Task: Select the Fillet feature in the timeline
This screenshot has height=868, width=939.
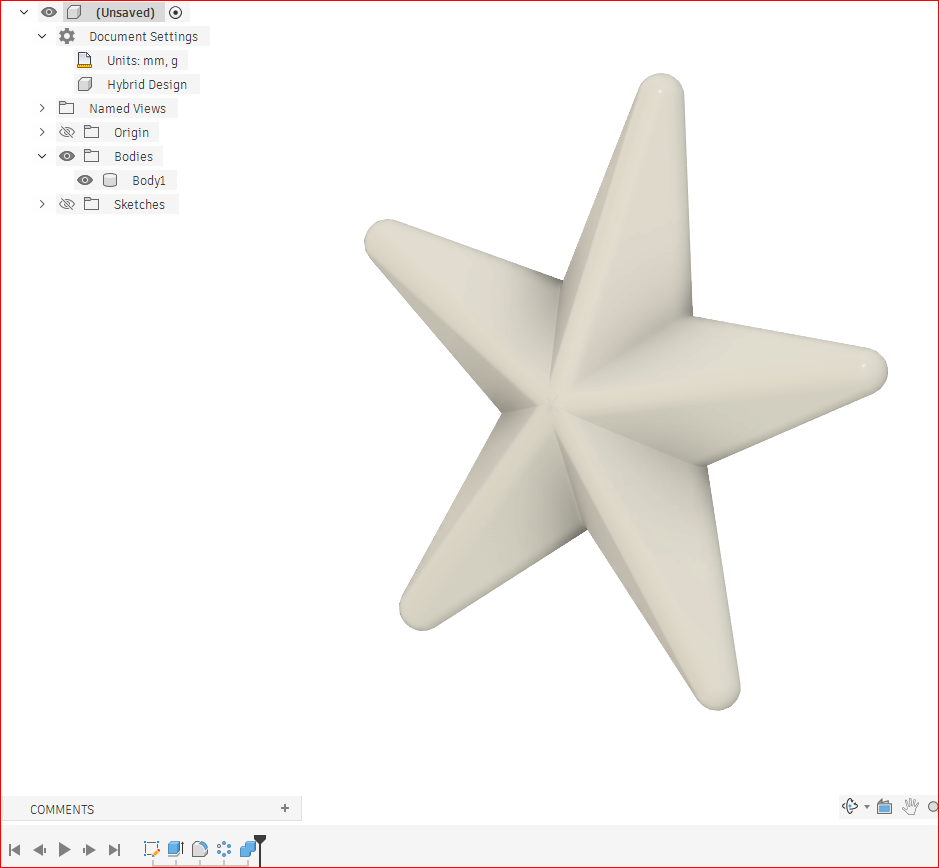Action: tap(200, 849)
